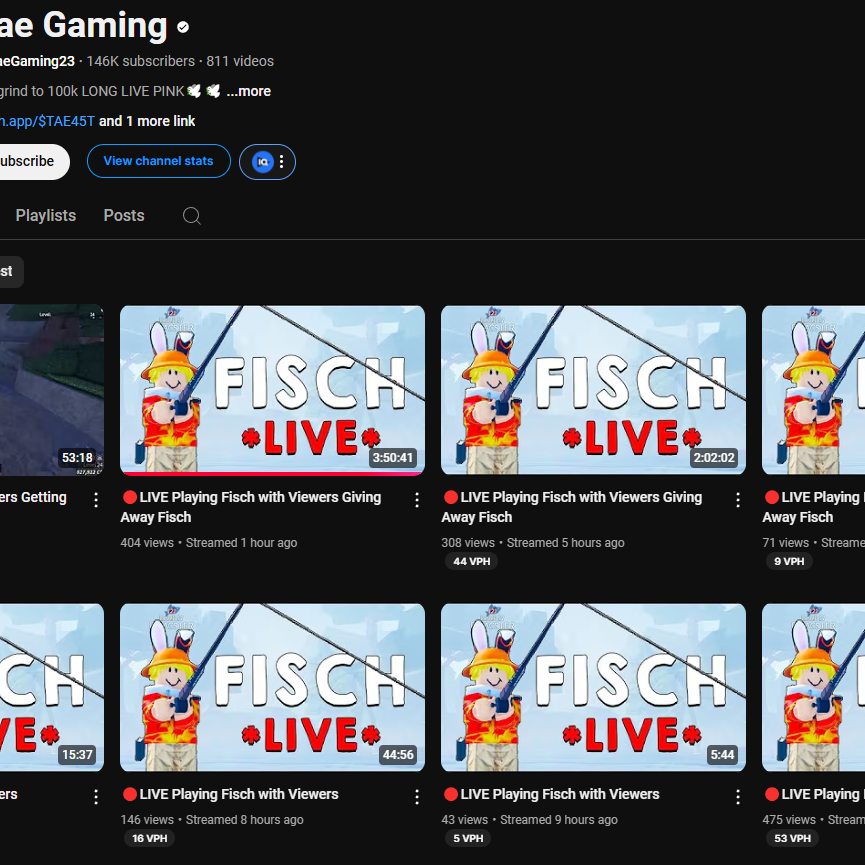865x865 pixels.
Task: Click the verified checkmark badge beside the channel name
Action: pos(183,27)
